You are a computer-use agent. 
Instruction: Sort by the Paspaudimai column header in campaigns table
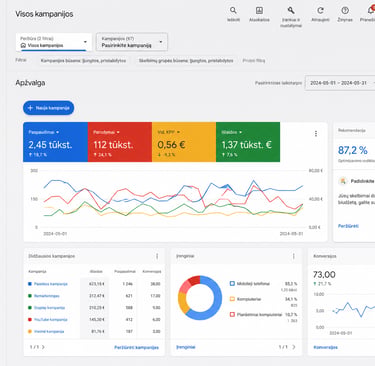[125, 271]
